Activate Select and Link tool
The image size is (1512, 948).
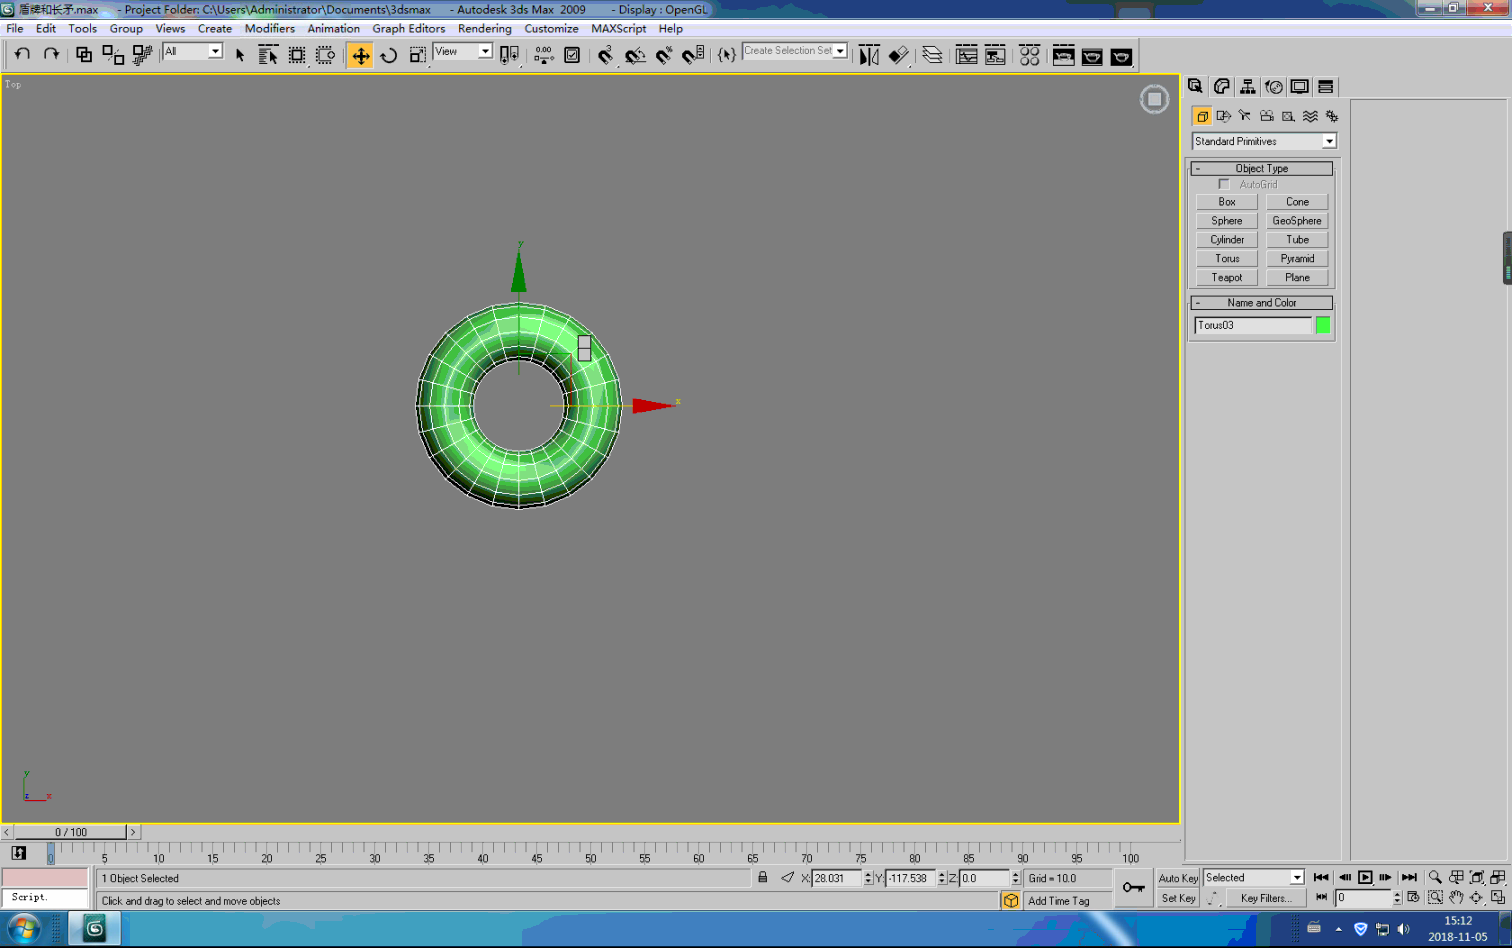(x=84, y=55)
